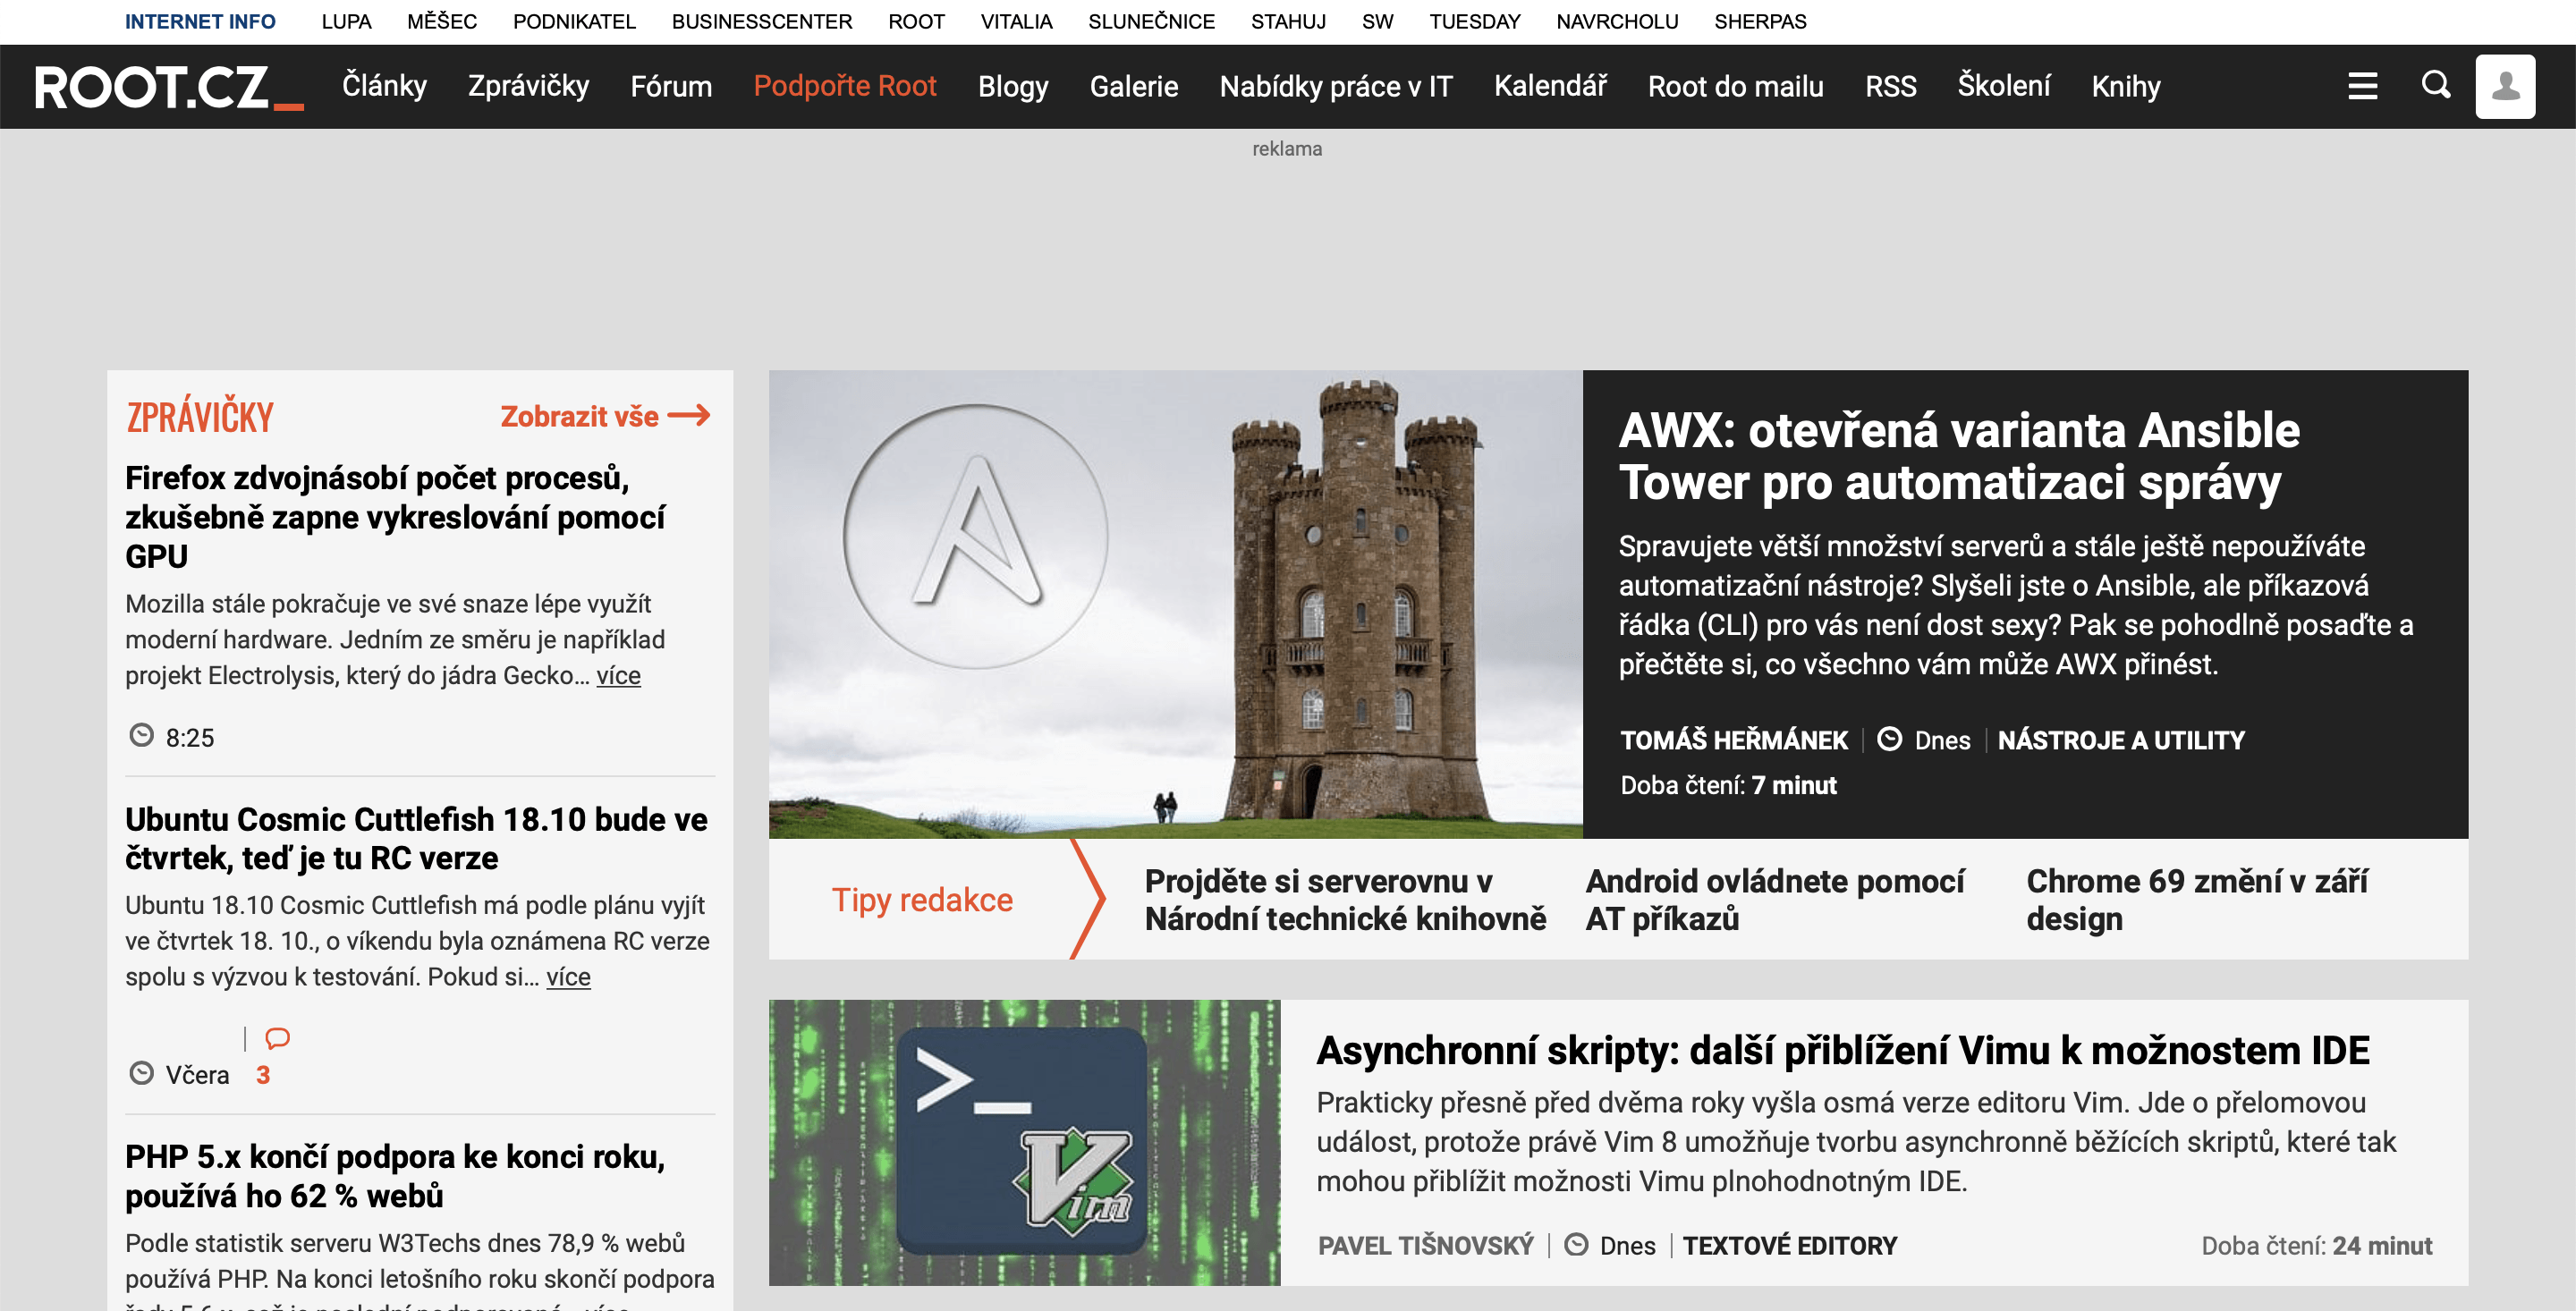Visit PODNIKATEL from top bar
Viewport: 2576px width, 1311px height.
[574, 21]
